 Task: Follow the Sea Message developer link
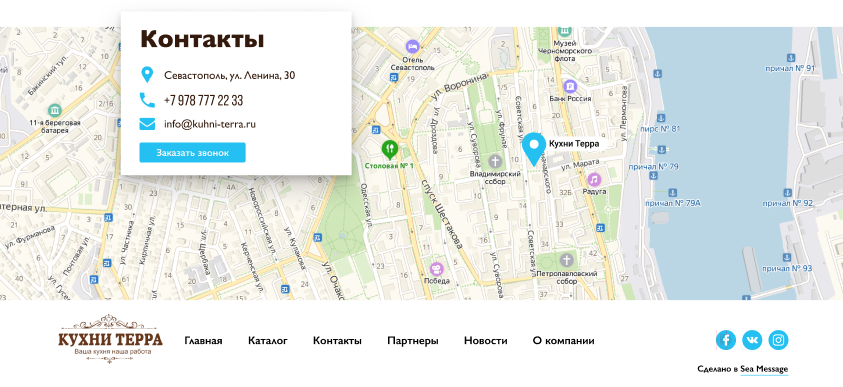(x=764, y=369)
